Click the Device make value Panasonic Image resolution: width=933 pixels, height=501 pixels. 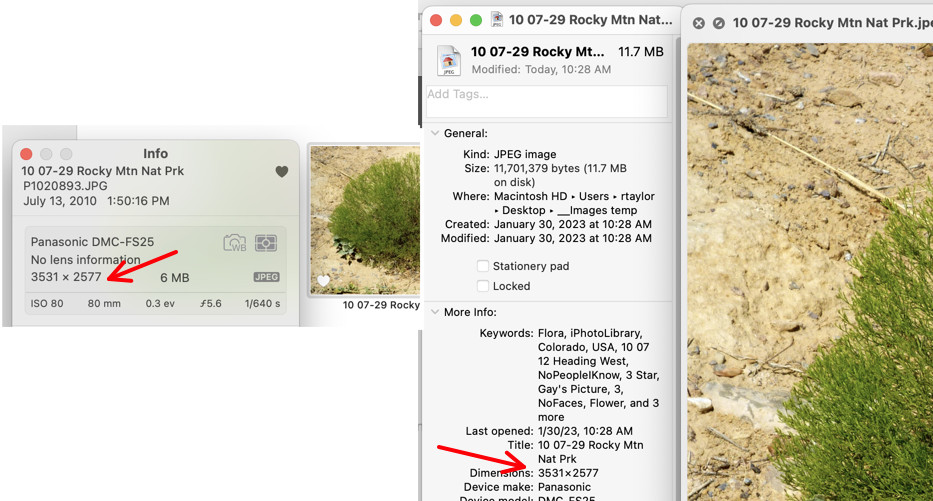tap(564, 487)
